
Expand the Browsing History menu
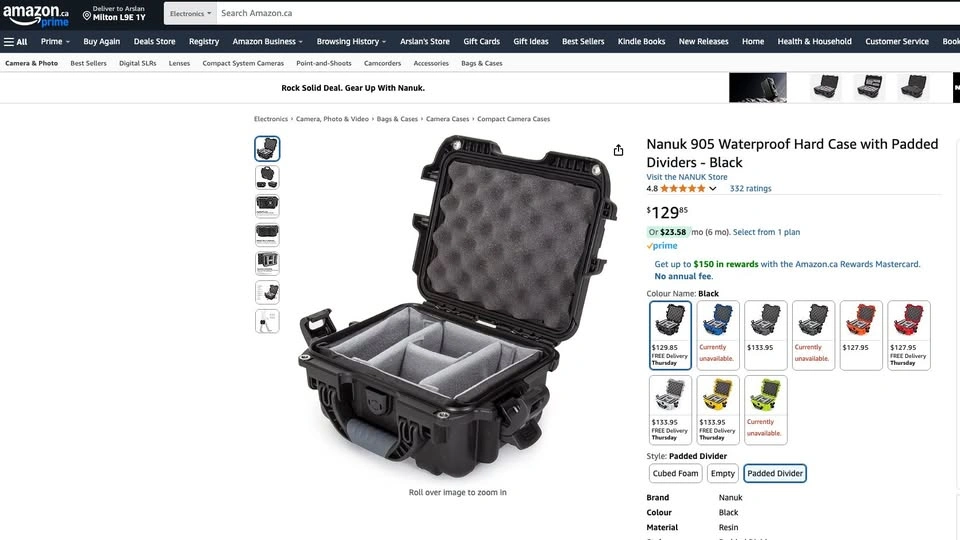351,42
